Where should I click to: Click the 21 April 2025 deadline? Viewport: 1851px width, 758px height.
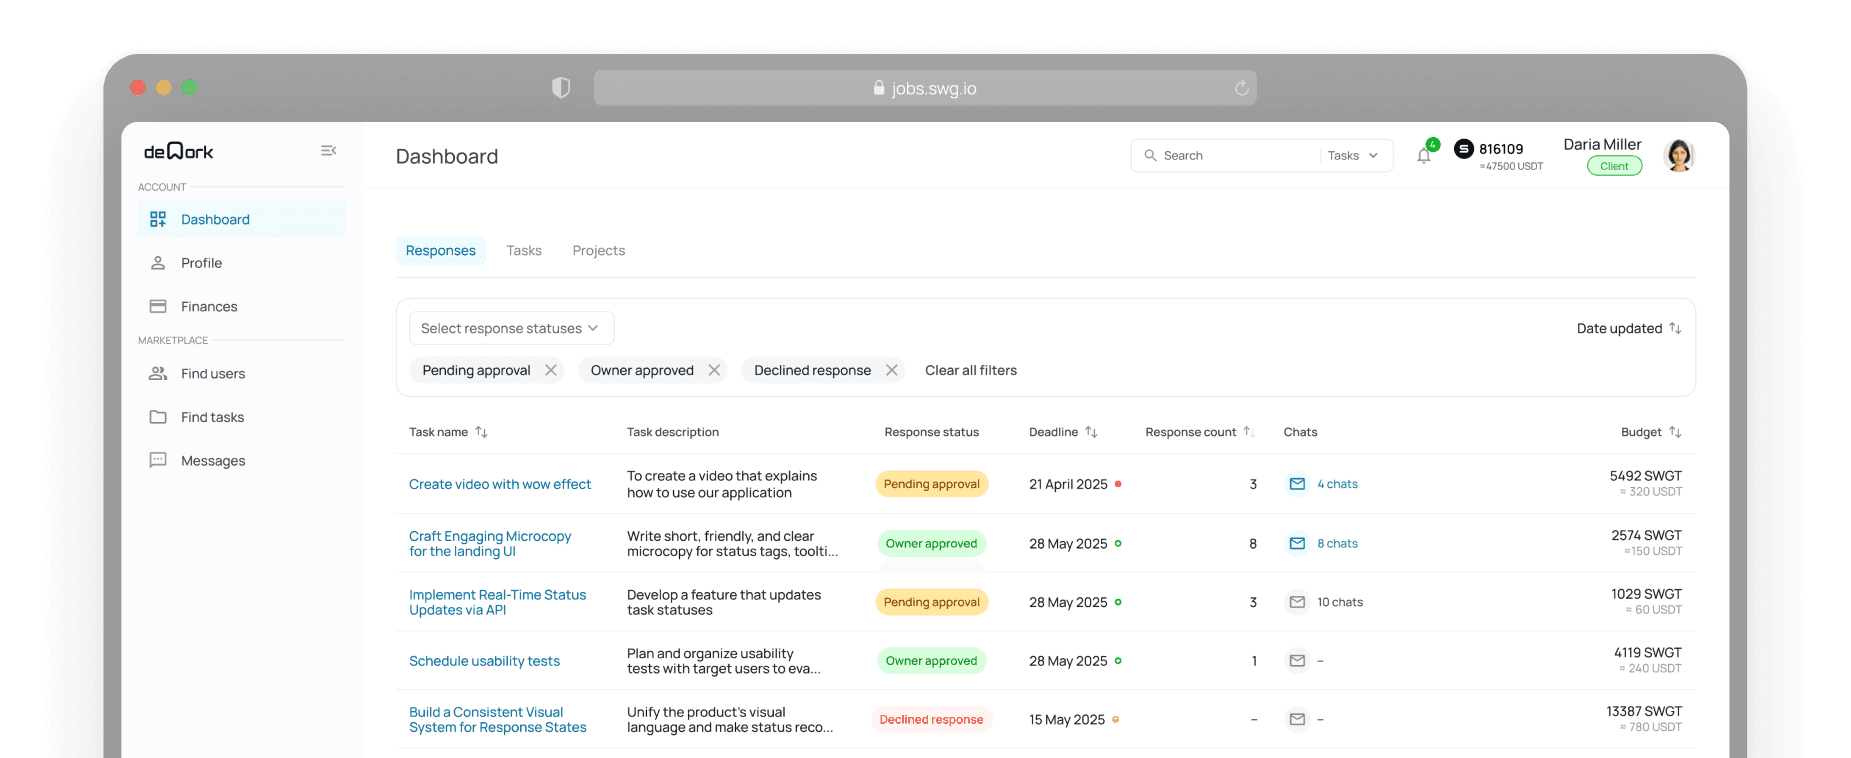coord(1068,484)
